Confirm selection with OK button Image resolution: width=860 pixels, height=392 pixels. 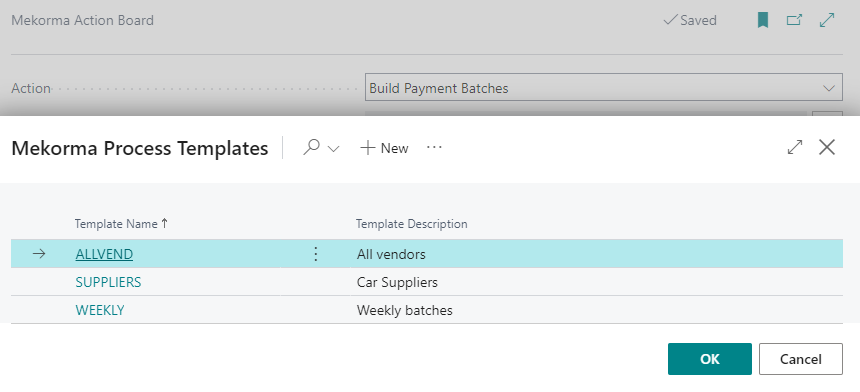710,359
